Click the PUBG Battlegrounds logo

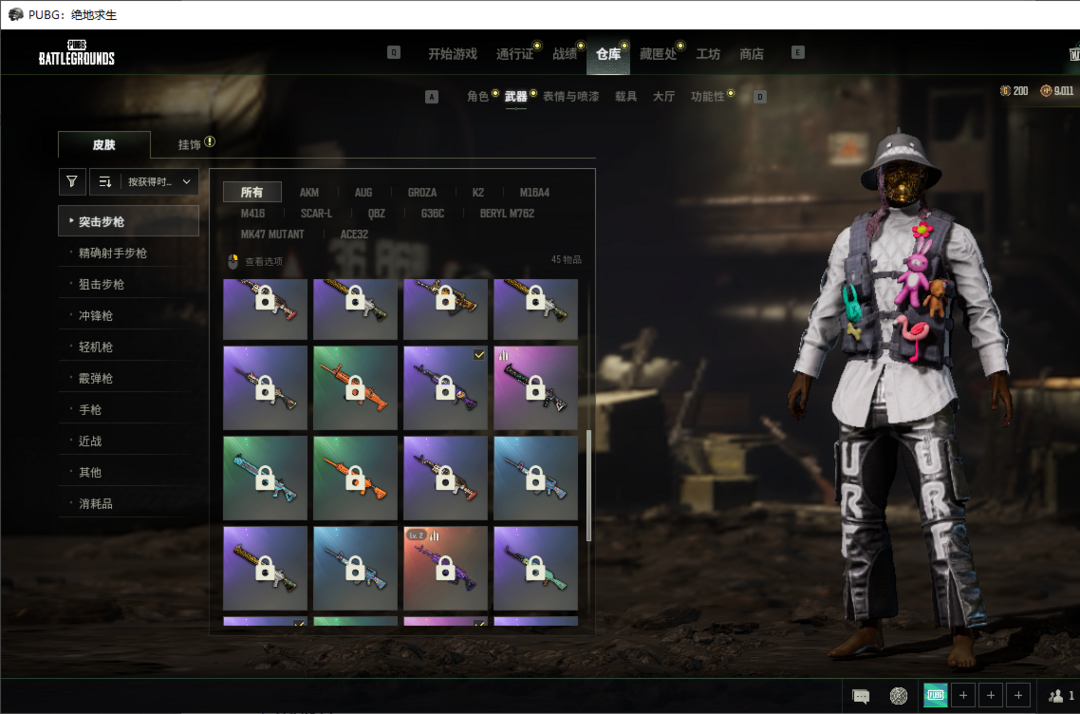click(77, 53)
